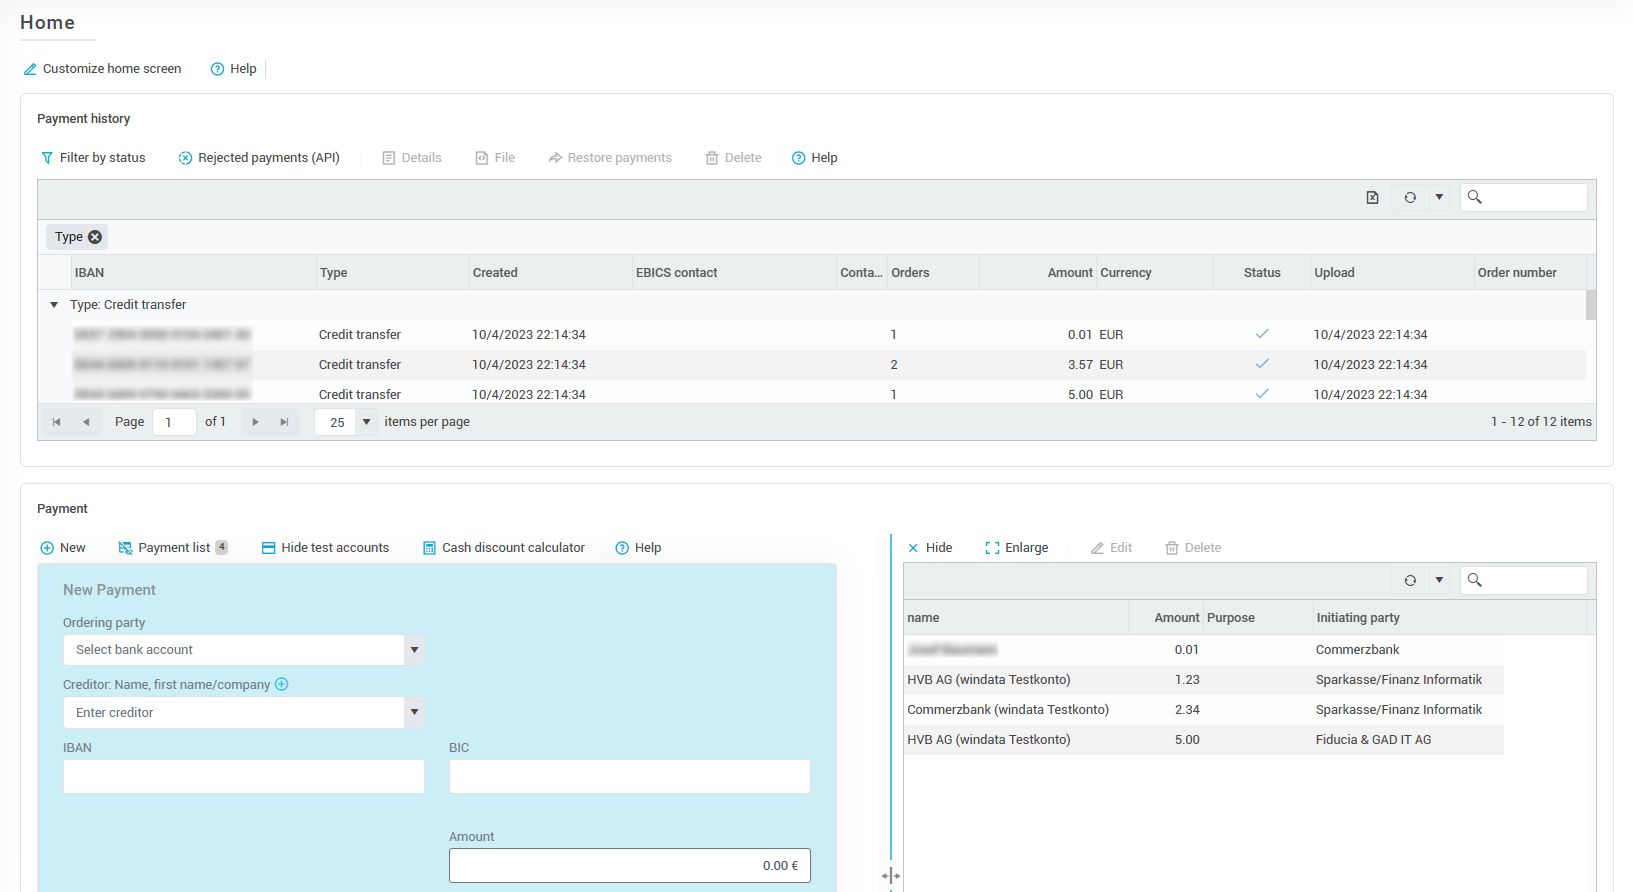This screenshot has width=1633, height=892.
Task: Expand the Enter creditor dropdown
Action: (414, 713)
